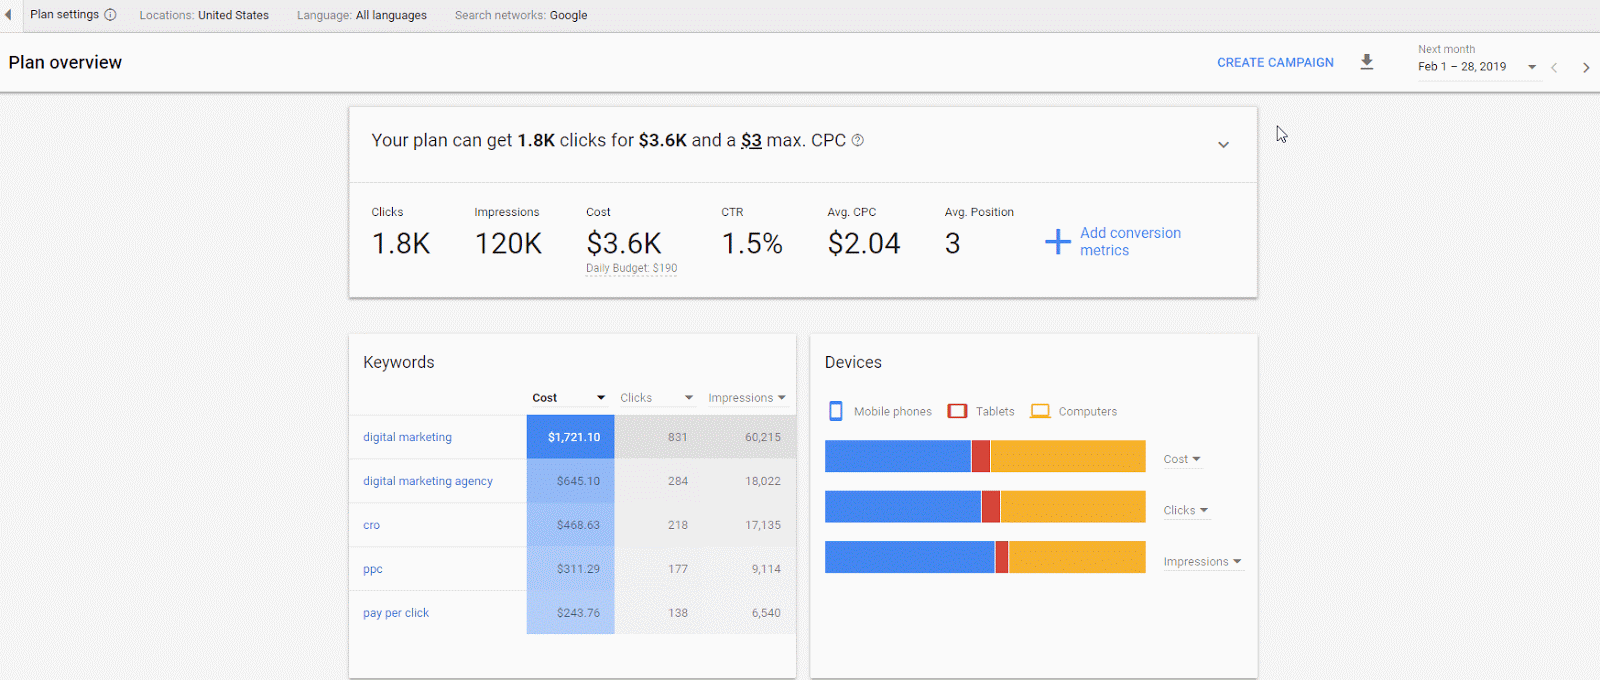Image resolution: width=1600 pixels, height=680 pixels.
Task: Click the Tablets legend icon
Action: pos(957,411)
